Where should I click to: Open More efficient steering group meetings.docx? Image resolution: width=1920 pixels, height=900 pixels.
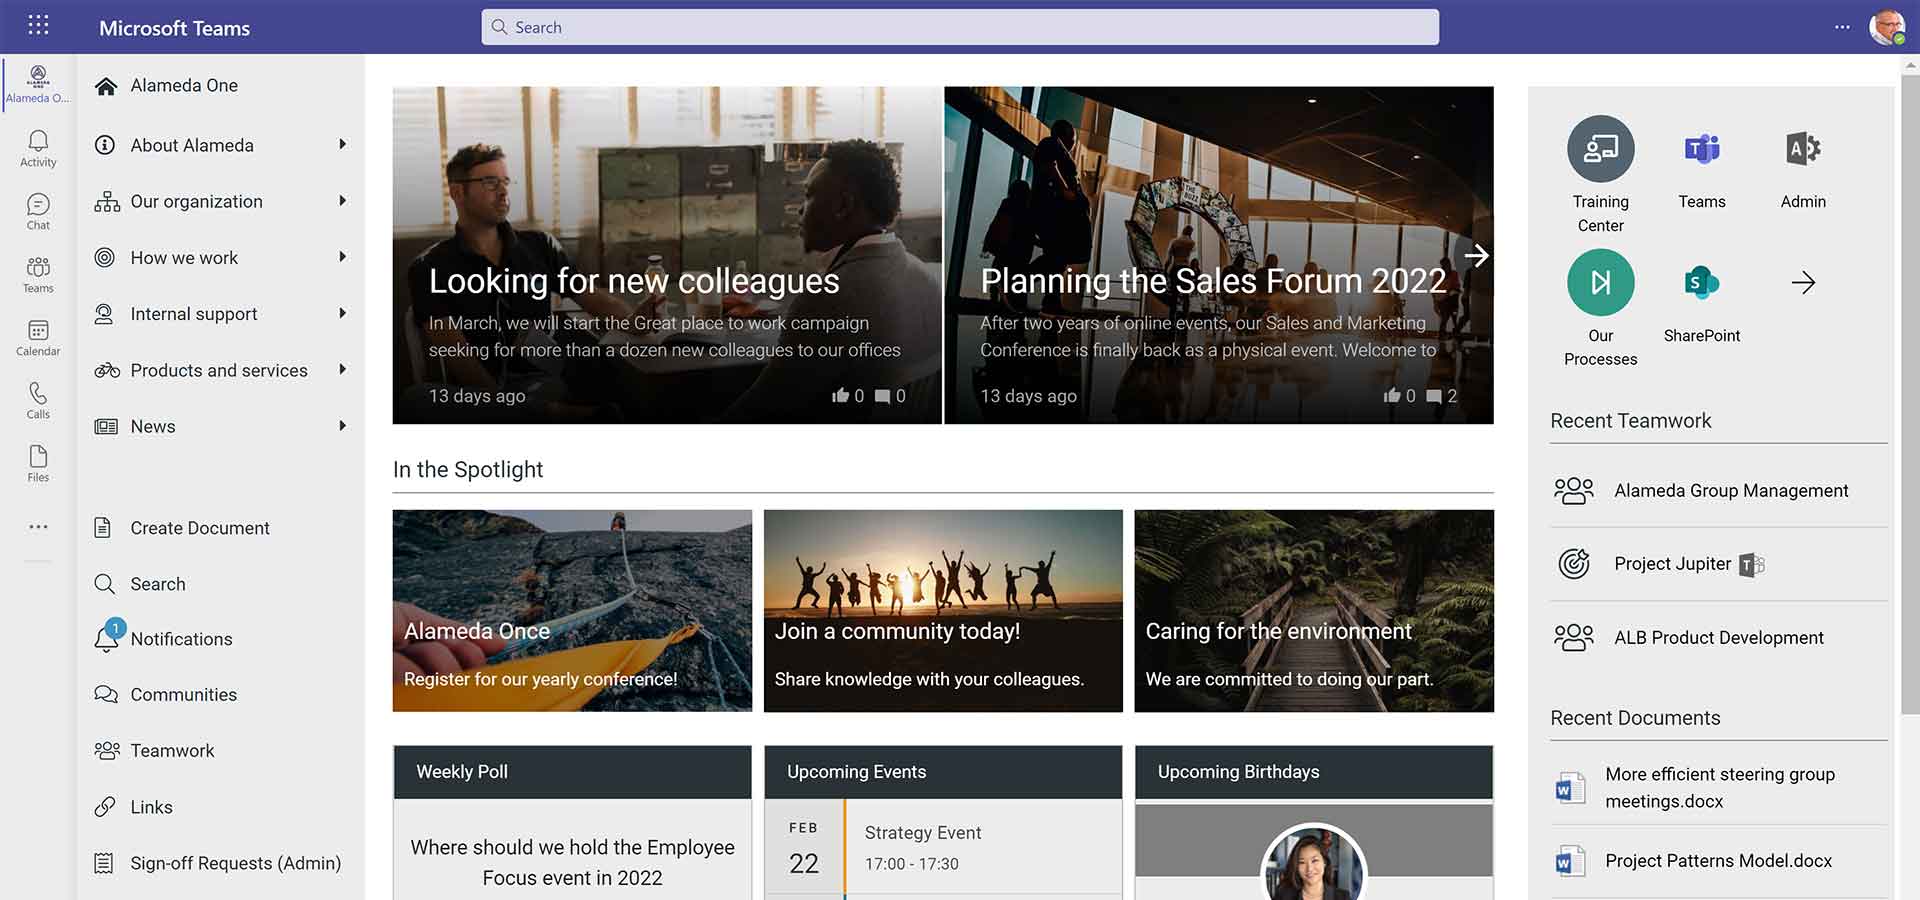coord(1718,788)
